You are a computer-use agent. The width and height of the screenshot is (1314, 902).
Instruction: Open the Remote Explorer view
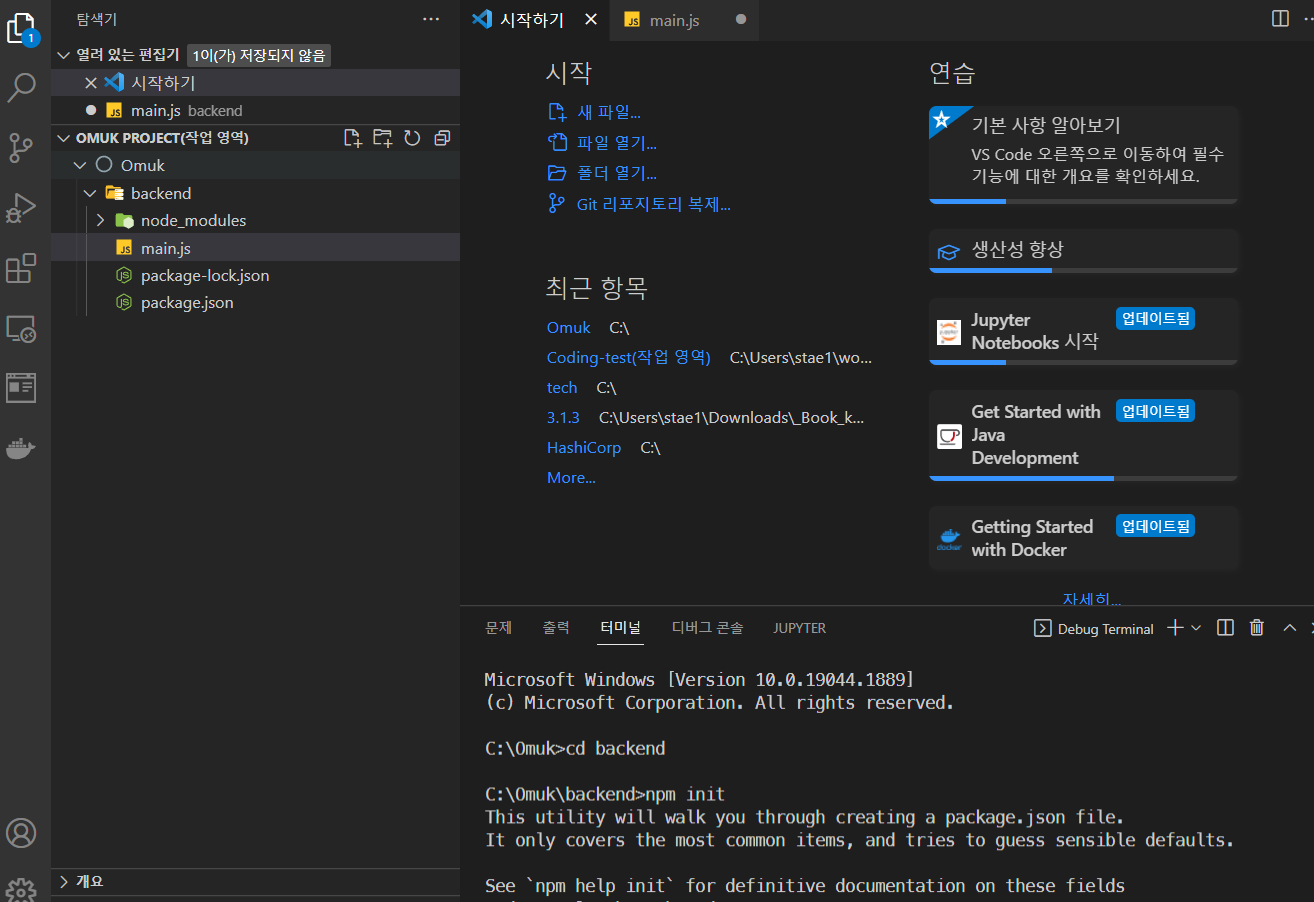click(22, 328)
